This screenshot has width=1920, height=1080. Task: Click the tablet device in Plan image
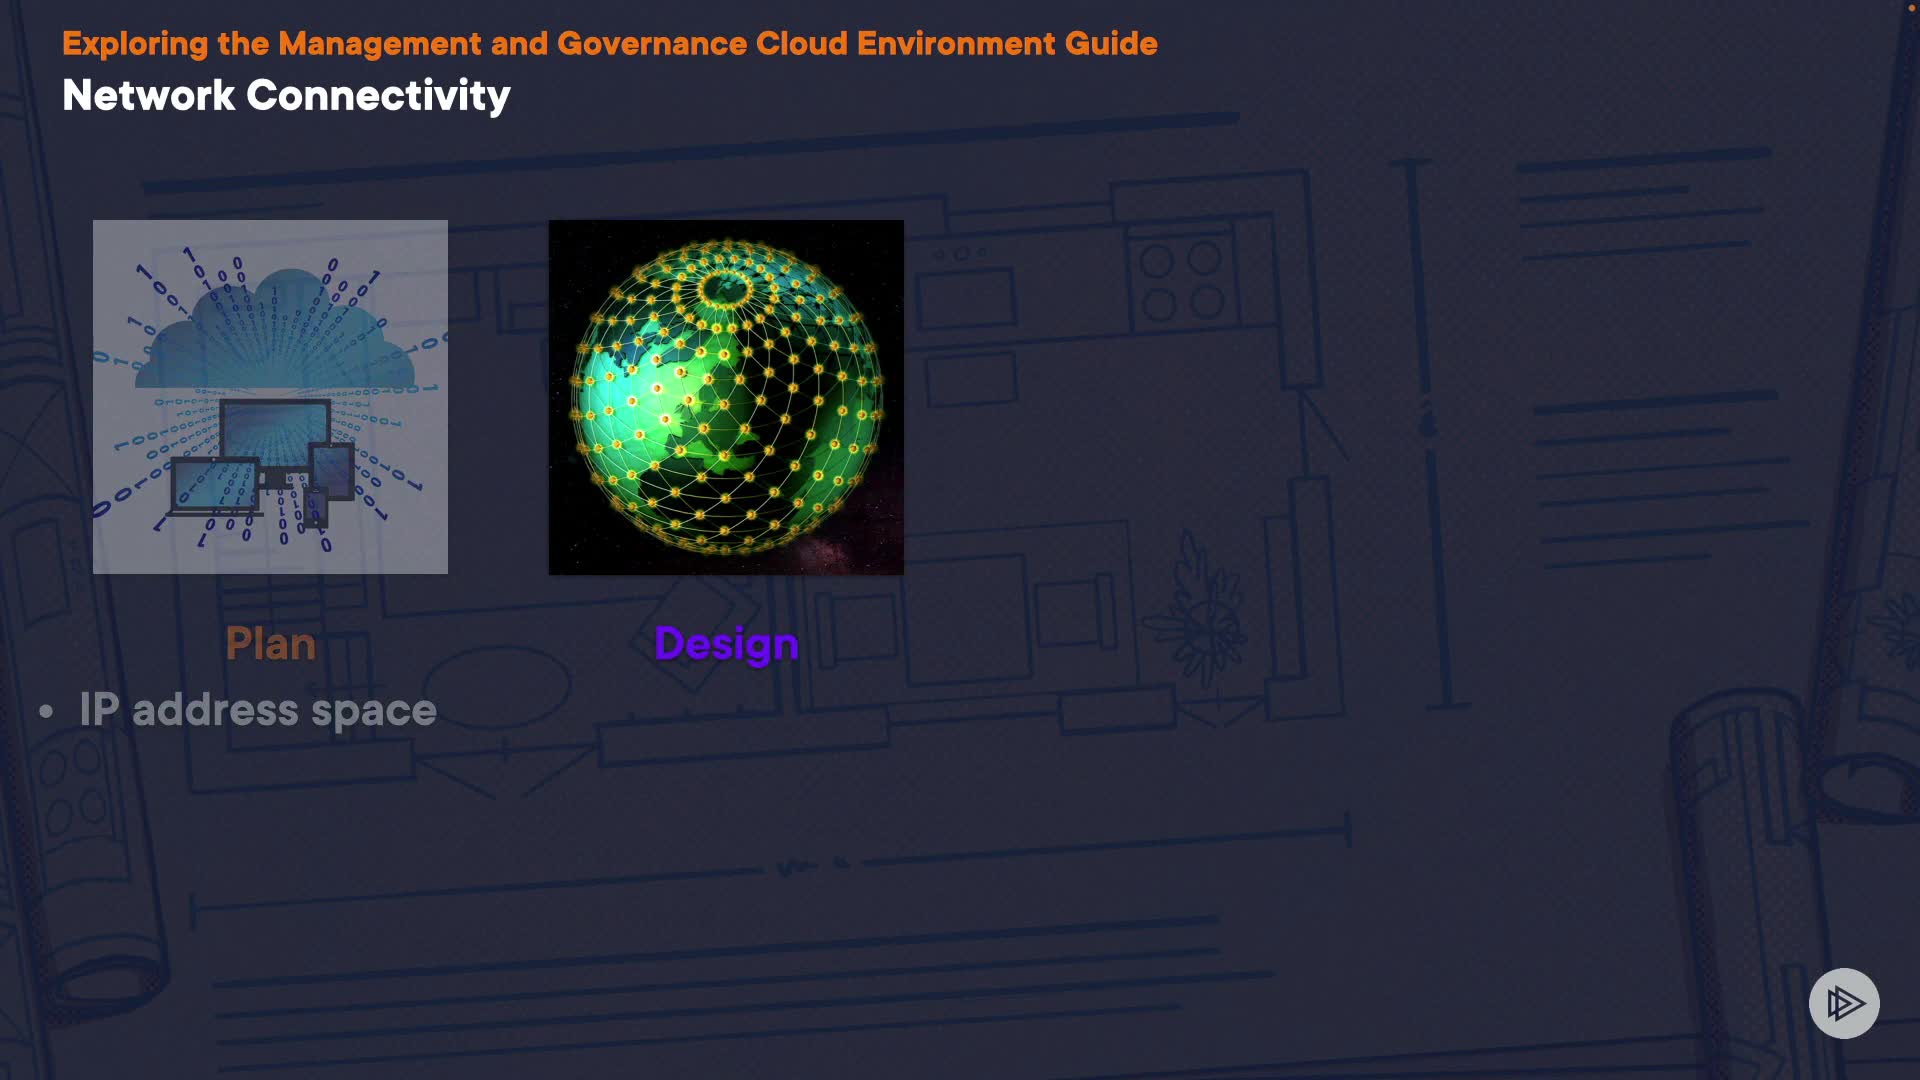click(332, 470)
